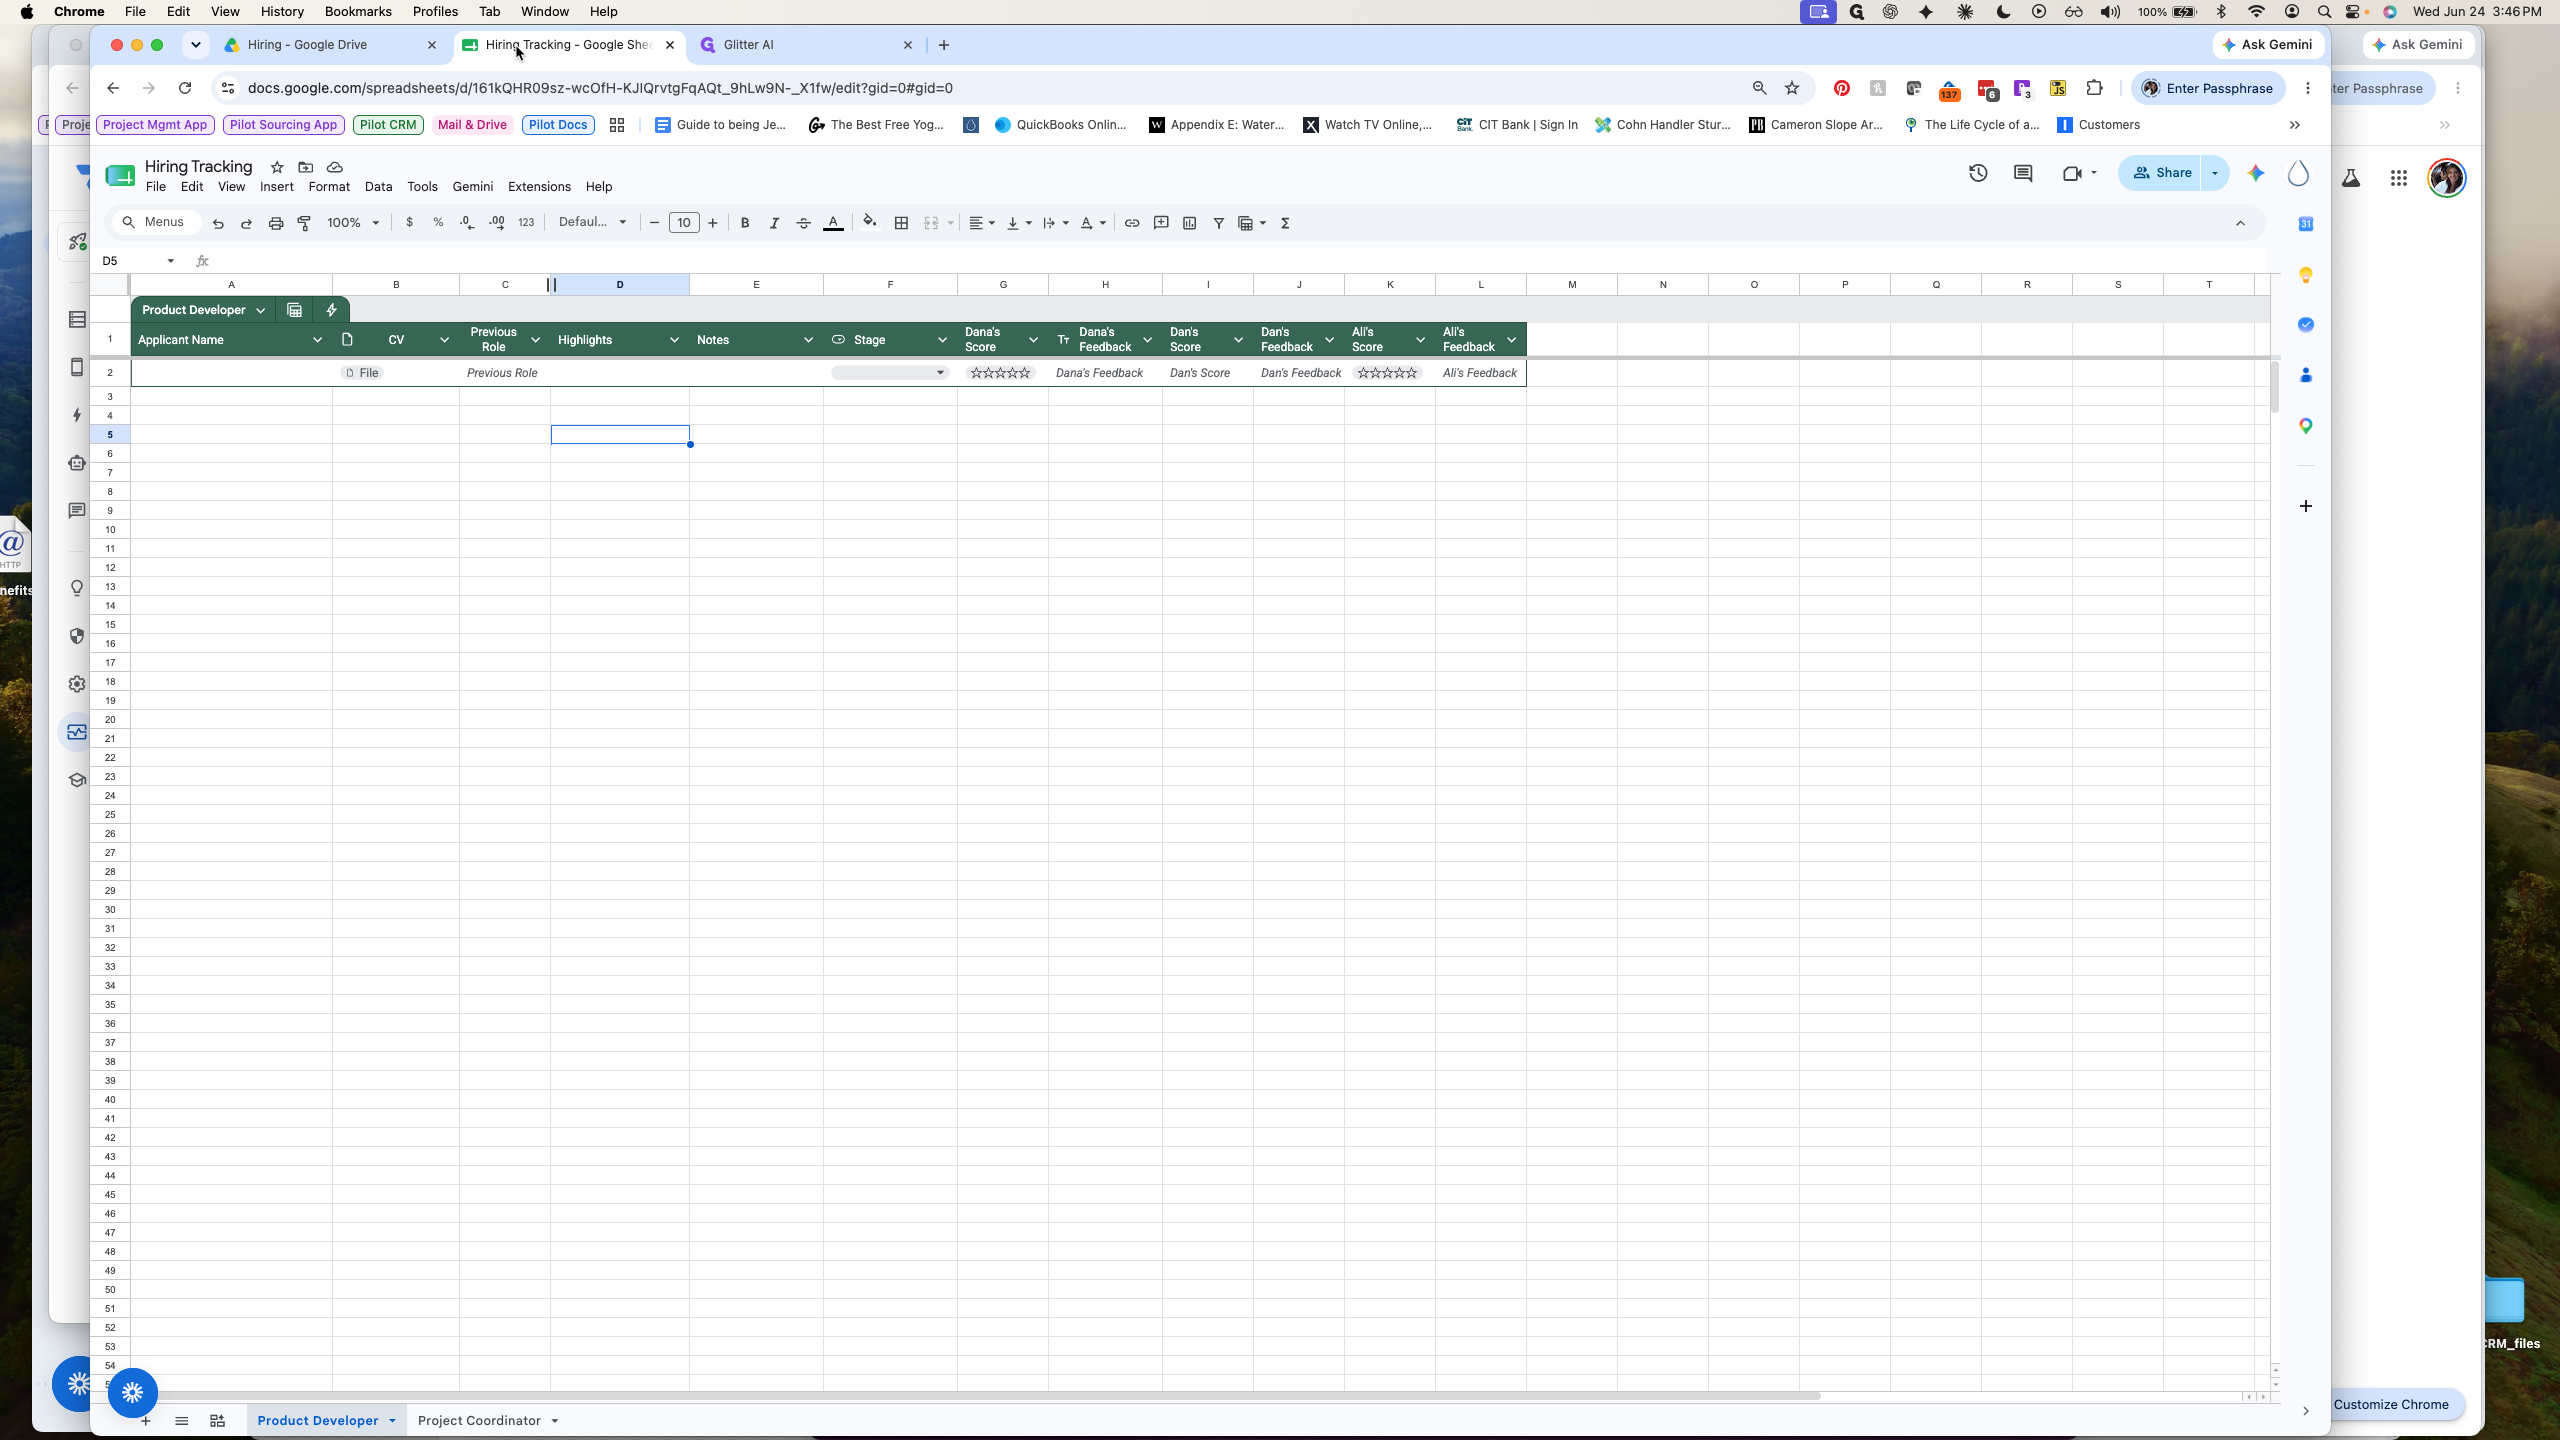Image resolution: width=2560 pixels, height=1440 pixels.
Task: Open Google Tasks side panel icon
Action: [x=2306, y=325]
